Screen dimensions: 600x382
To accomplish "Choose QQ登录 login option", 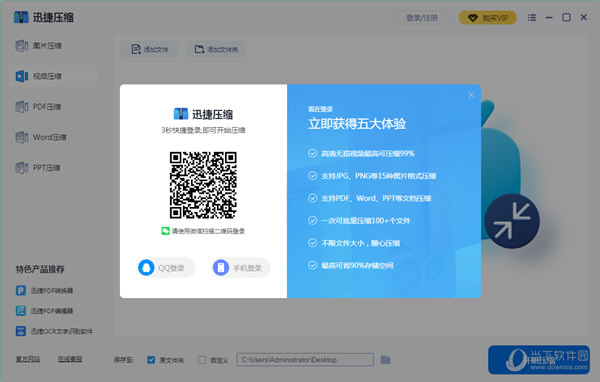I will (166, 268).
